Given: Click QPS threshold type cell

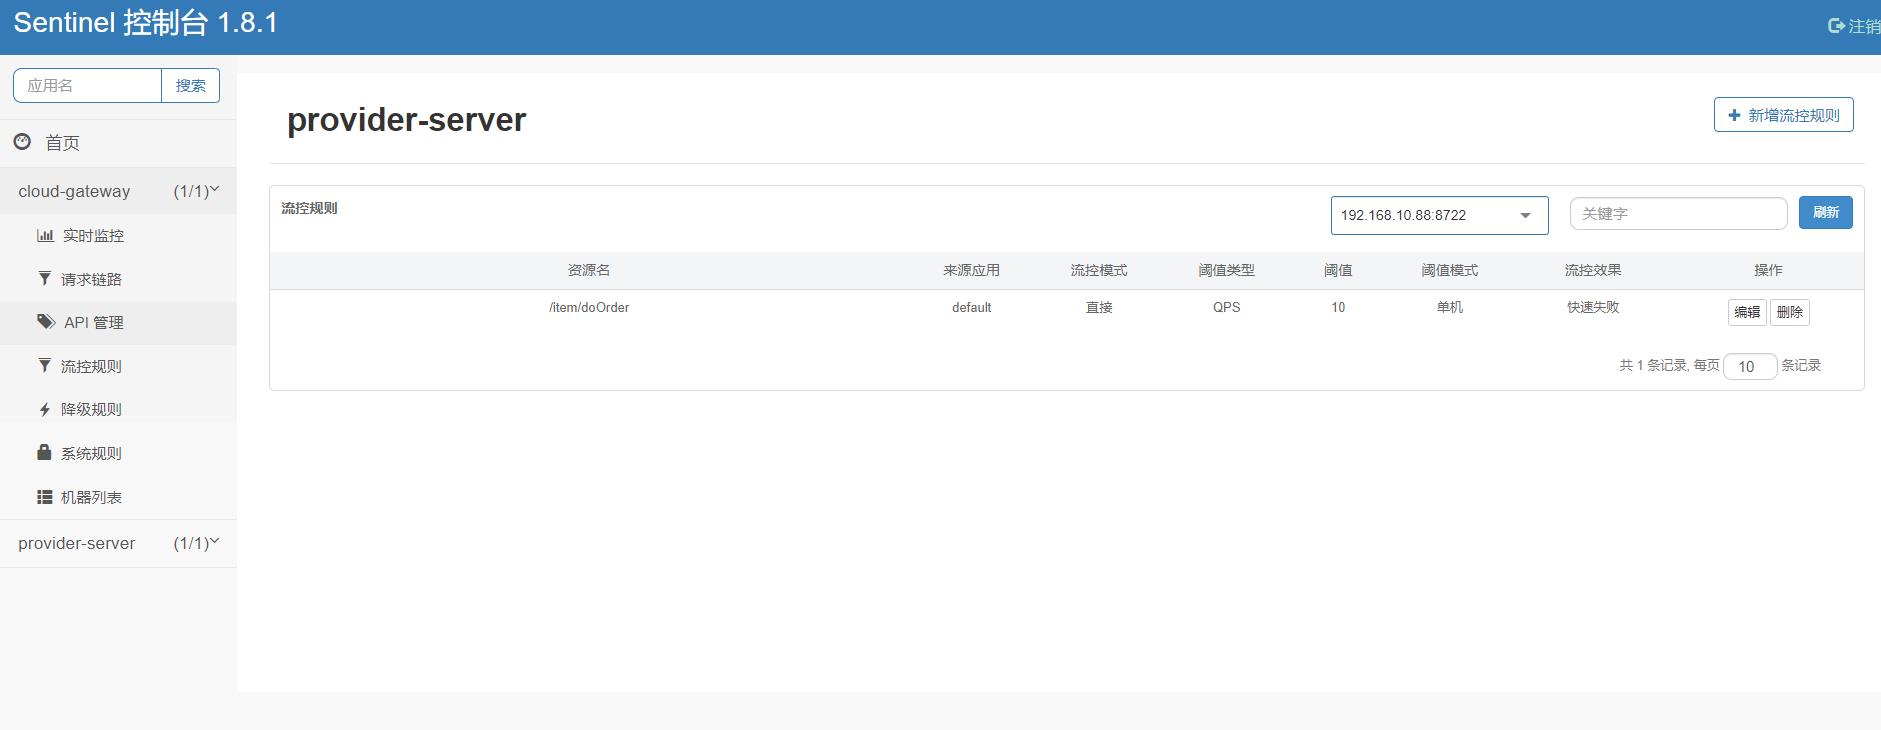Looking at the screenshot, I should [x=1226, y=308].
